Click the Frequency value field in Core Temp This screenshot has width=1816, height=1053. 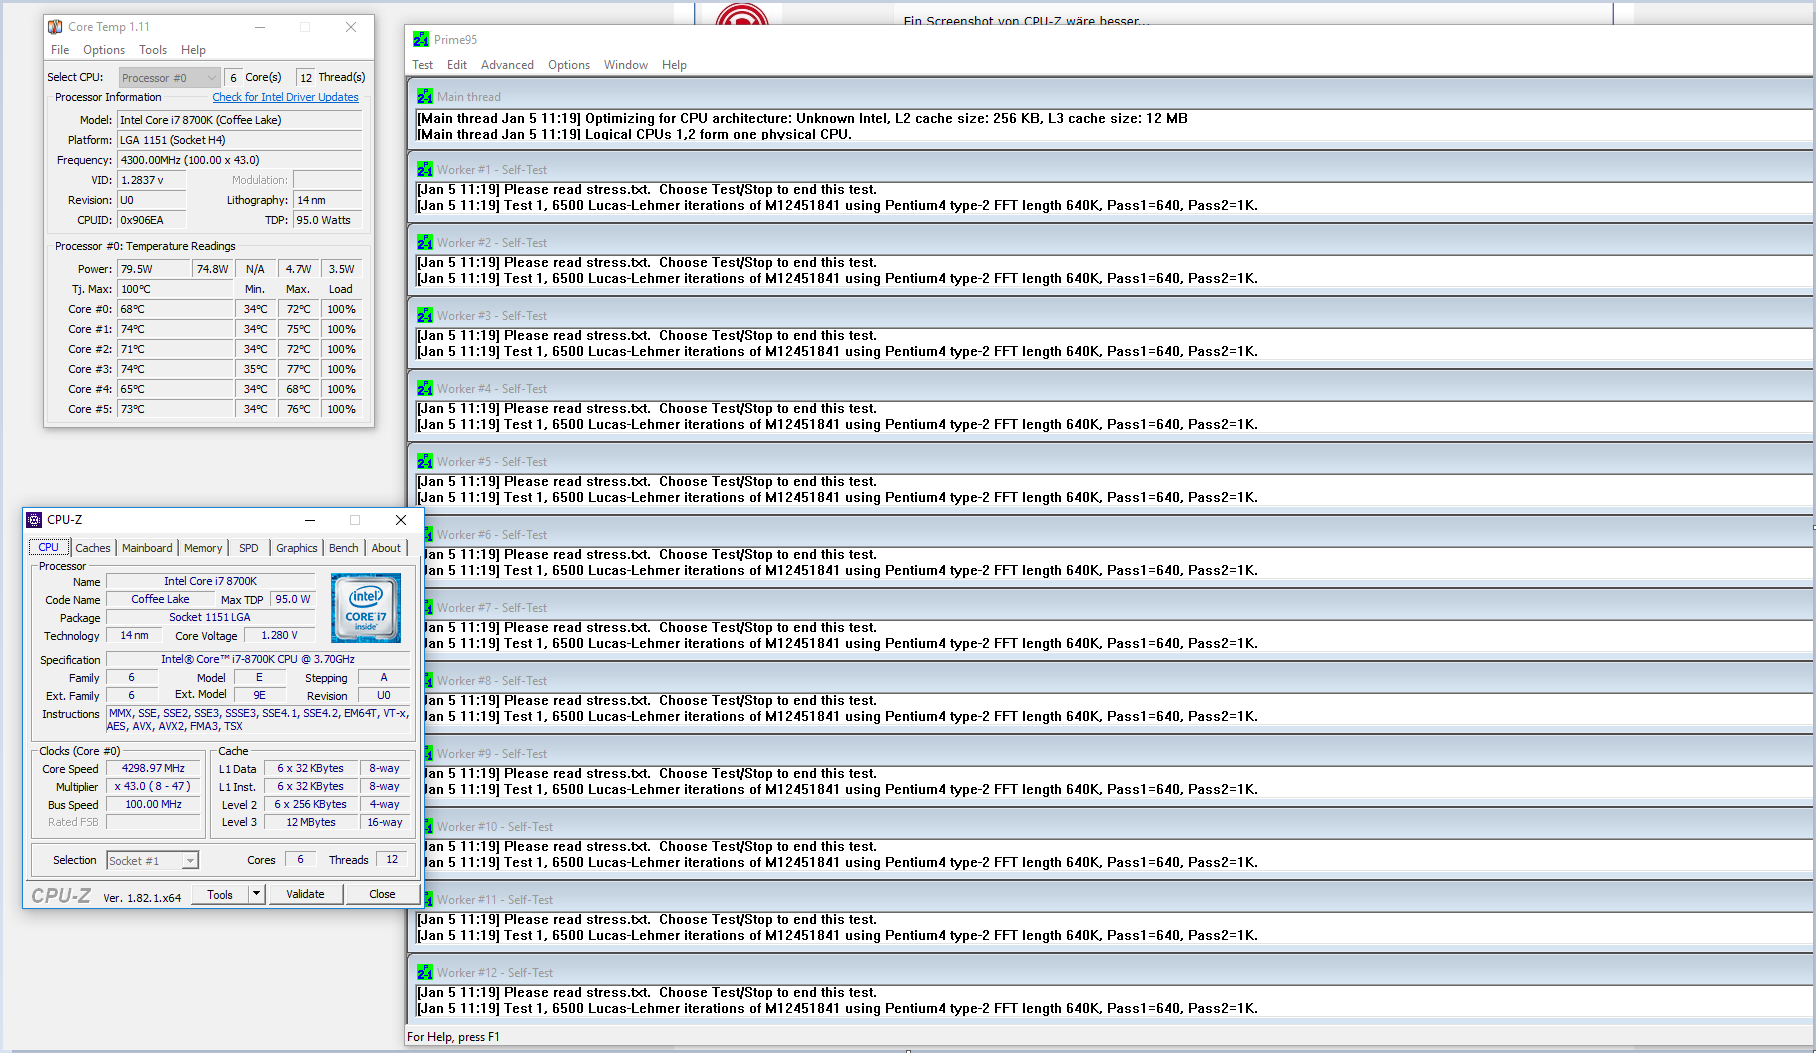(240, 160)
